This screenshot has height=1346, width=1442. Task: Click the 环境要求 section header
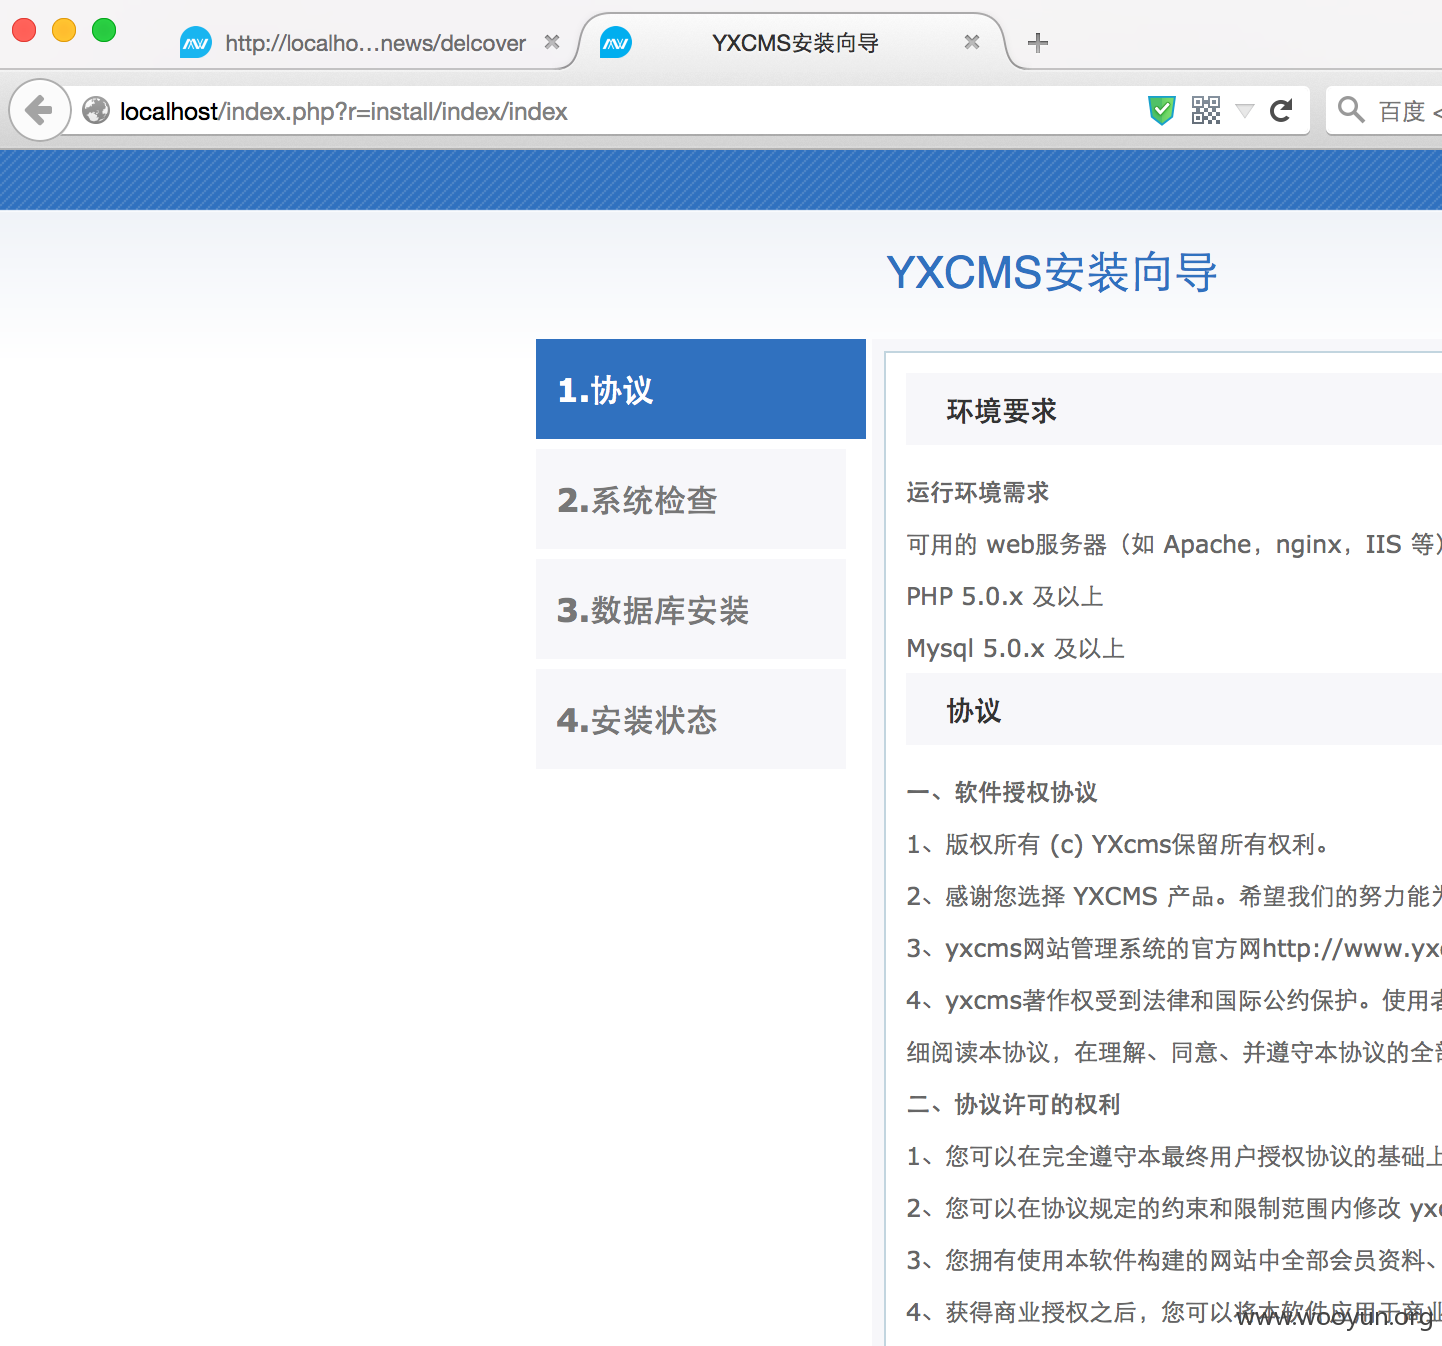[1174, 409]
